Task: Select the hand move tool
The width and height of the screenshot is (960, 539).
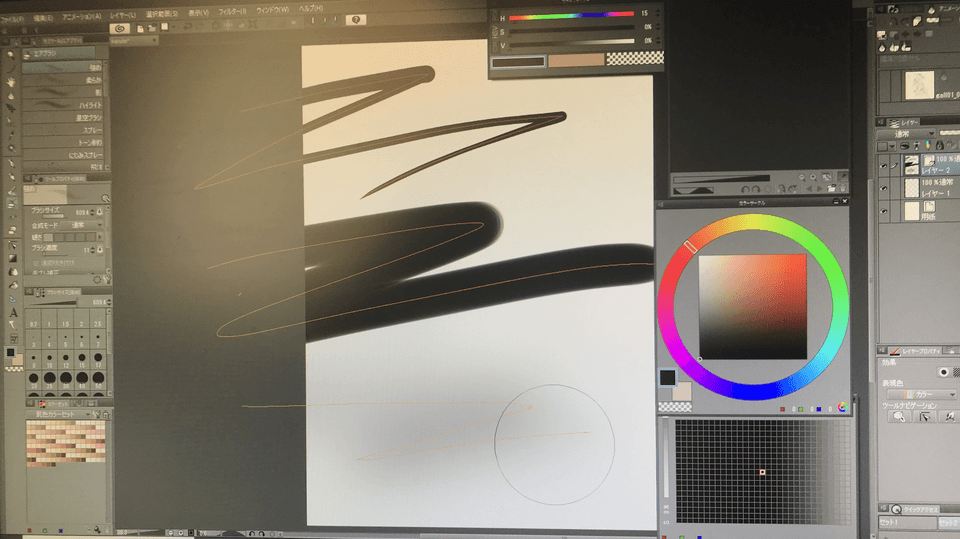Action: (11, 83)
